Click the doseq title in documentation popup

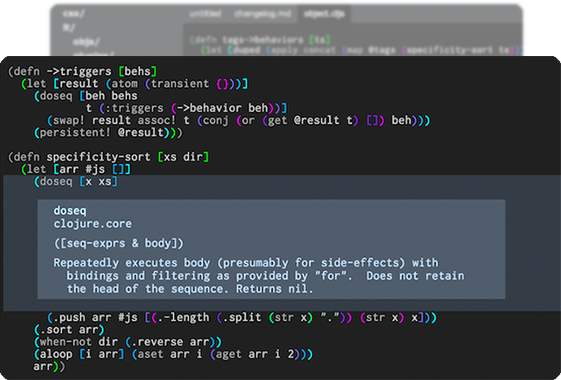(x=70, y=210)
